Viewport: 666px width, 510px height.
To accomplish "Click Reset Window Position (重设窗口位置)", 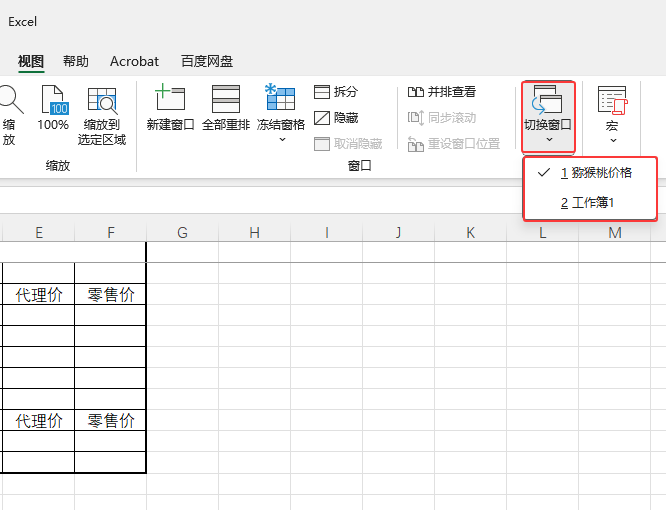I will click(454, 144).
